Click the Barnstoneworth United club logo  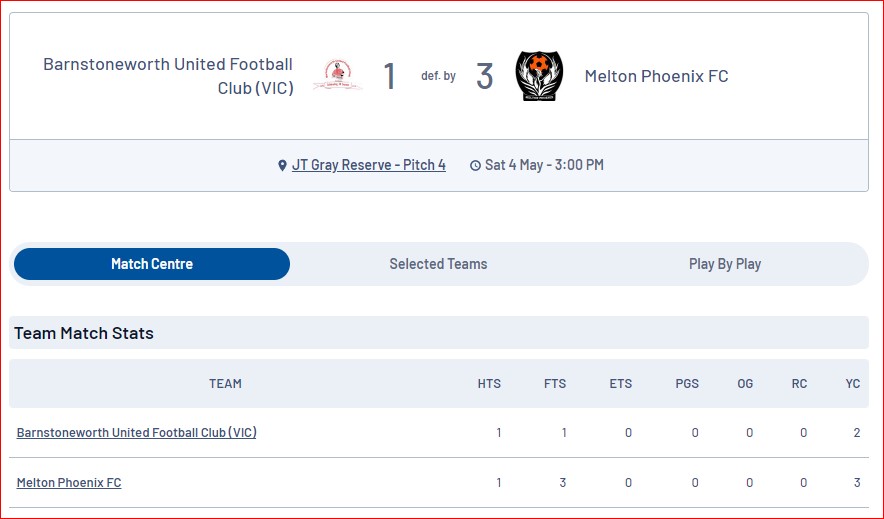[337, 76]
